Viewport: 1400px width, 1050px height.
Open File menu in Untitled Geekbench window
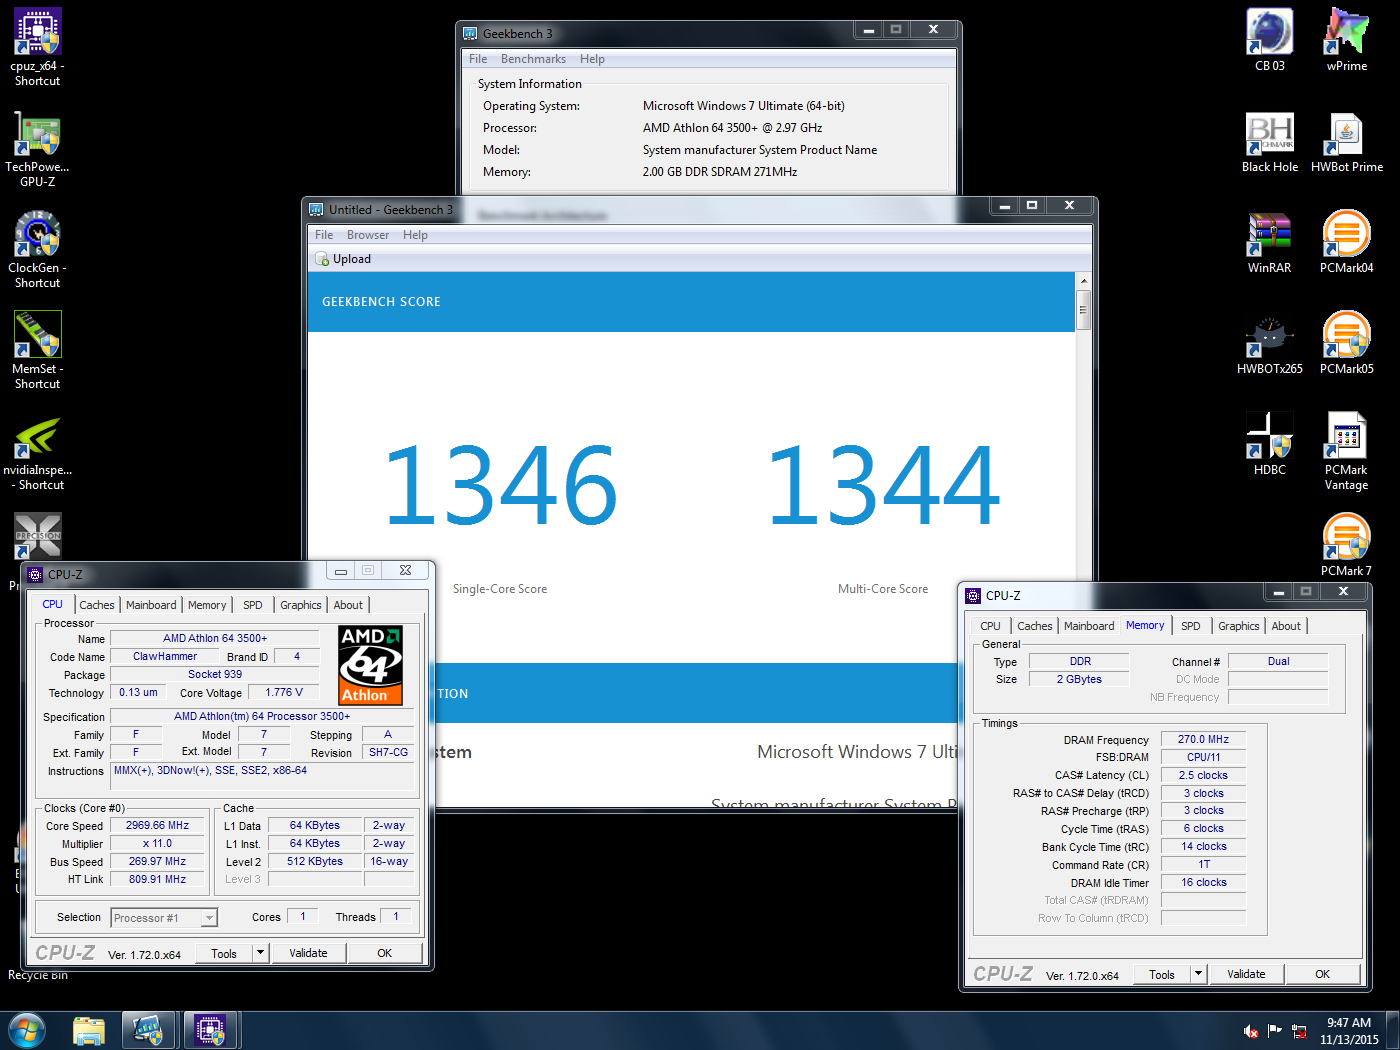[x=324, y=235]
